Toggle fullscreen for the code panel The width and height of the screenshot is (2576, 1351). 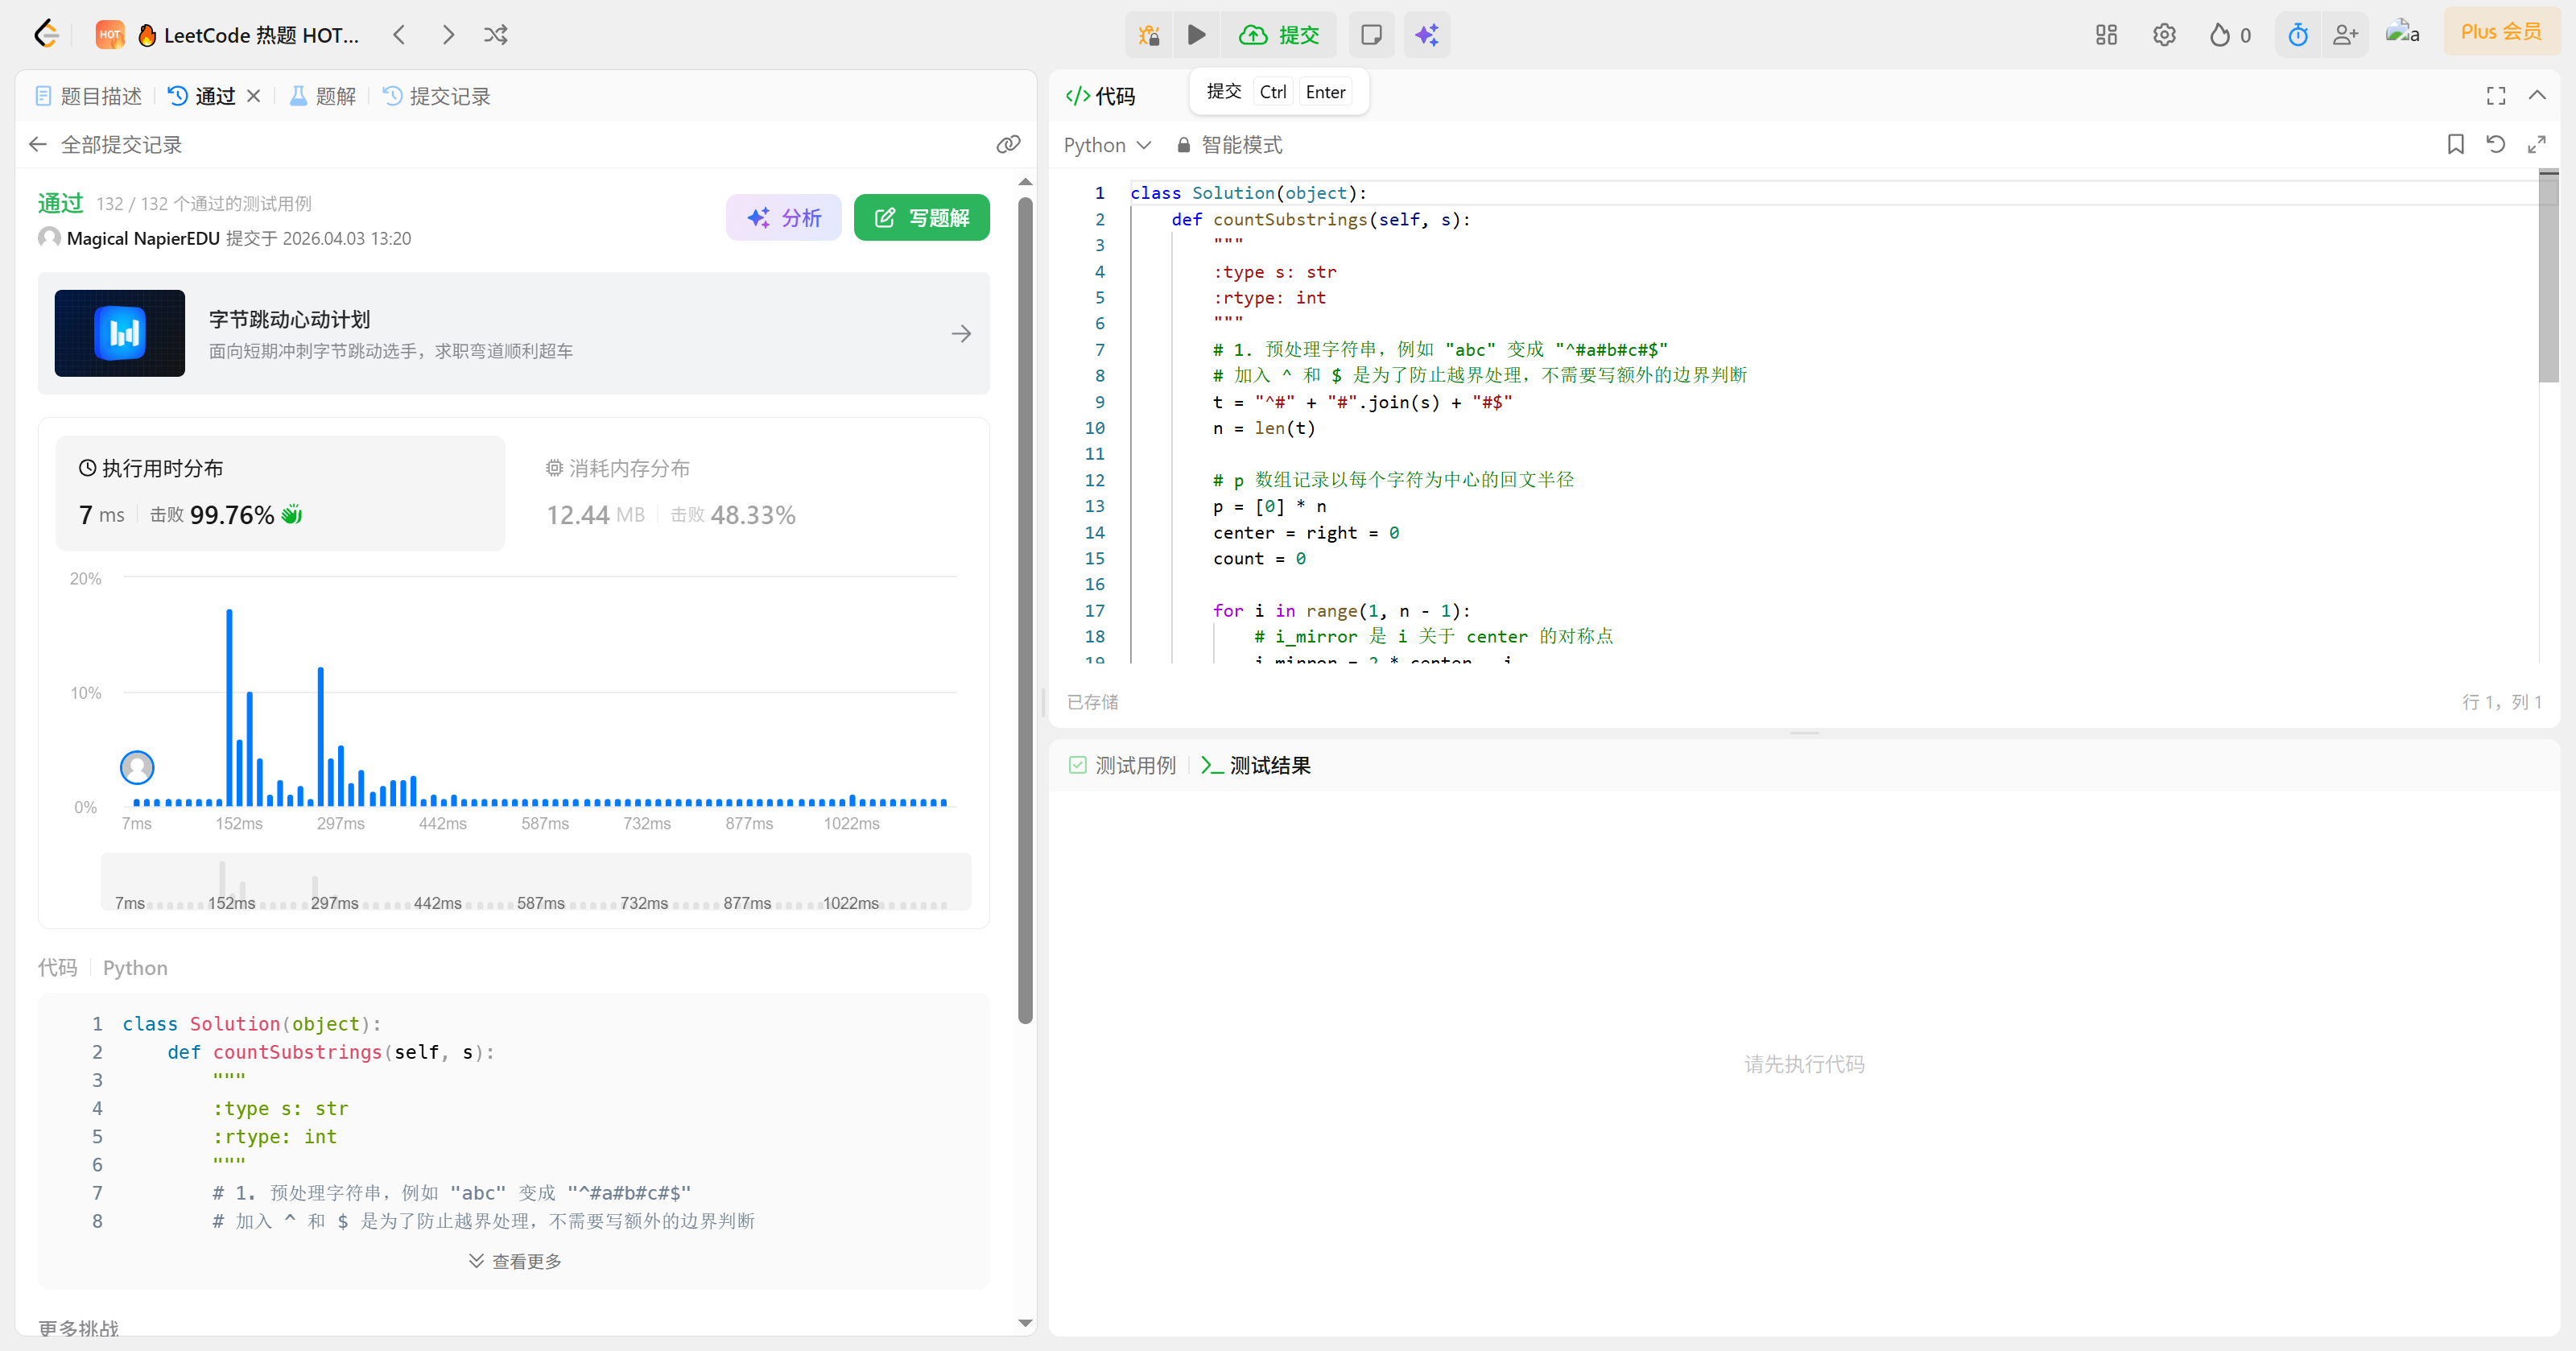pos(2496,95)
